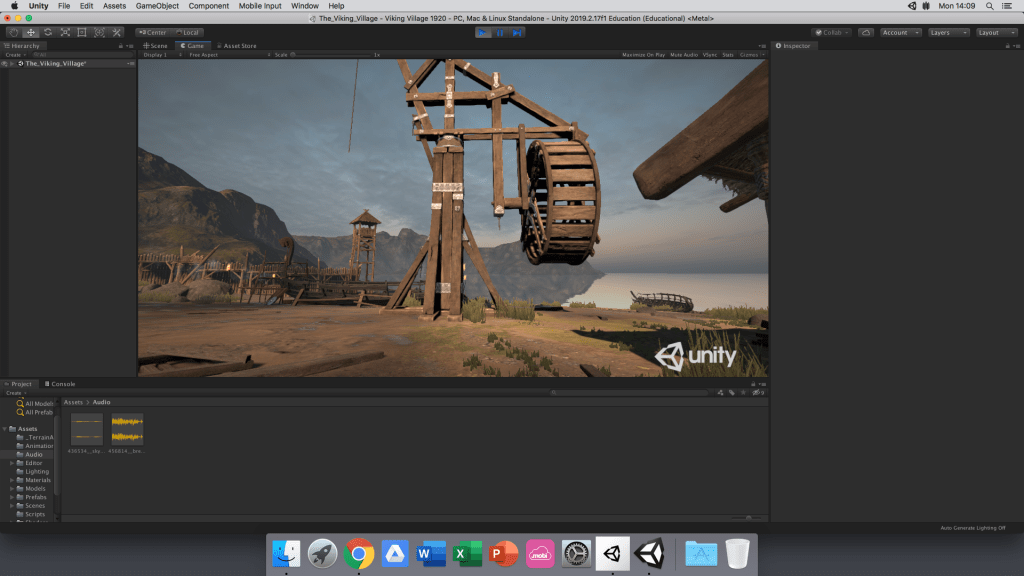
Task: Toggle the Stats overlay
Action: (728, 55)
